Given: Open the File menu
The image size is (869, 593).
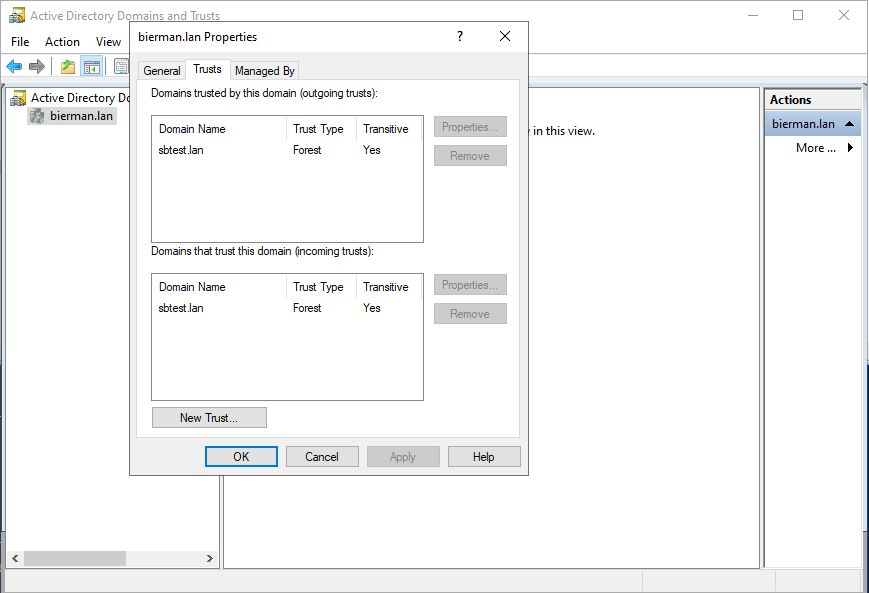Looking at the screenshot, I should 20,42.
